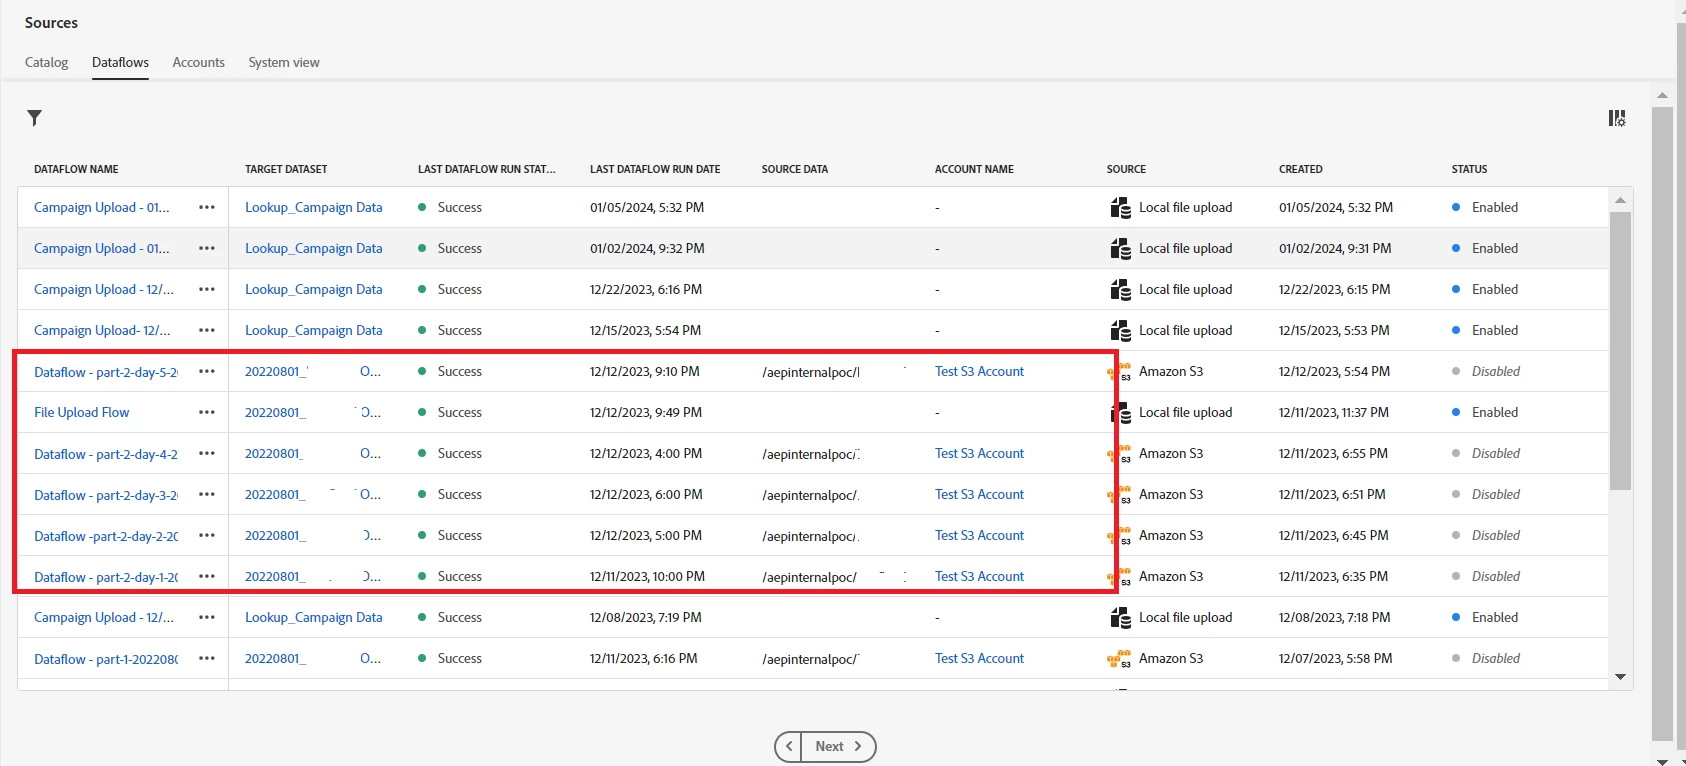Click table scrollbar down arrow
The image size is (1686, 766).
click(1621, 677)
